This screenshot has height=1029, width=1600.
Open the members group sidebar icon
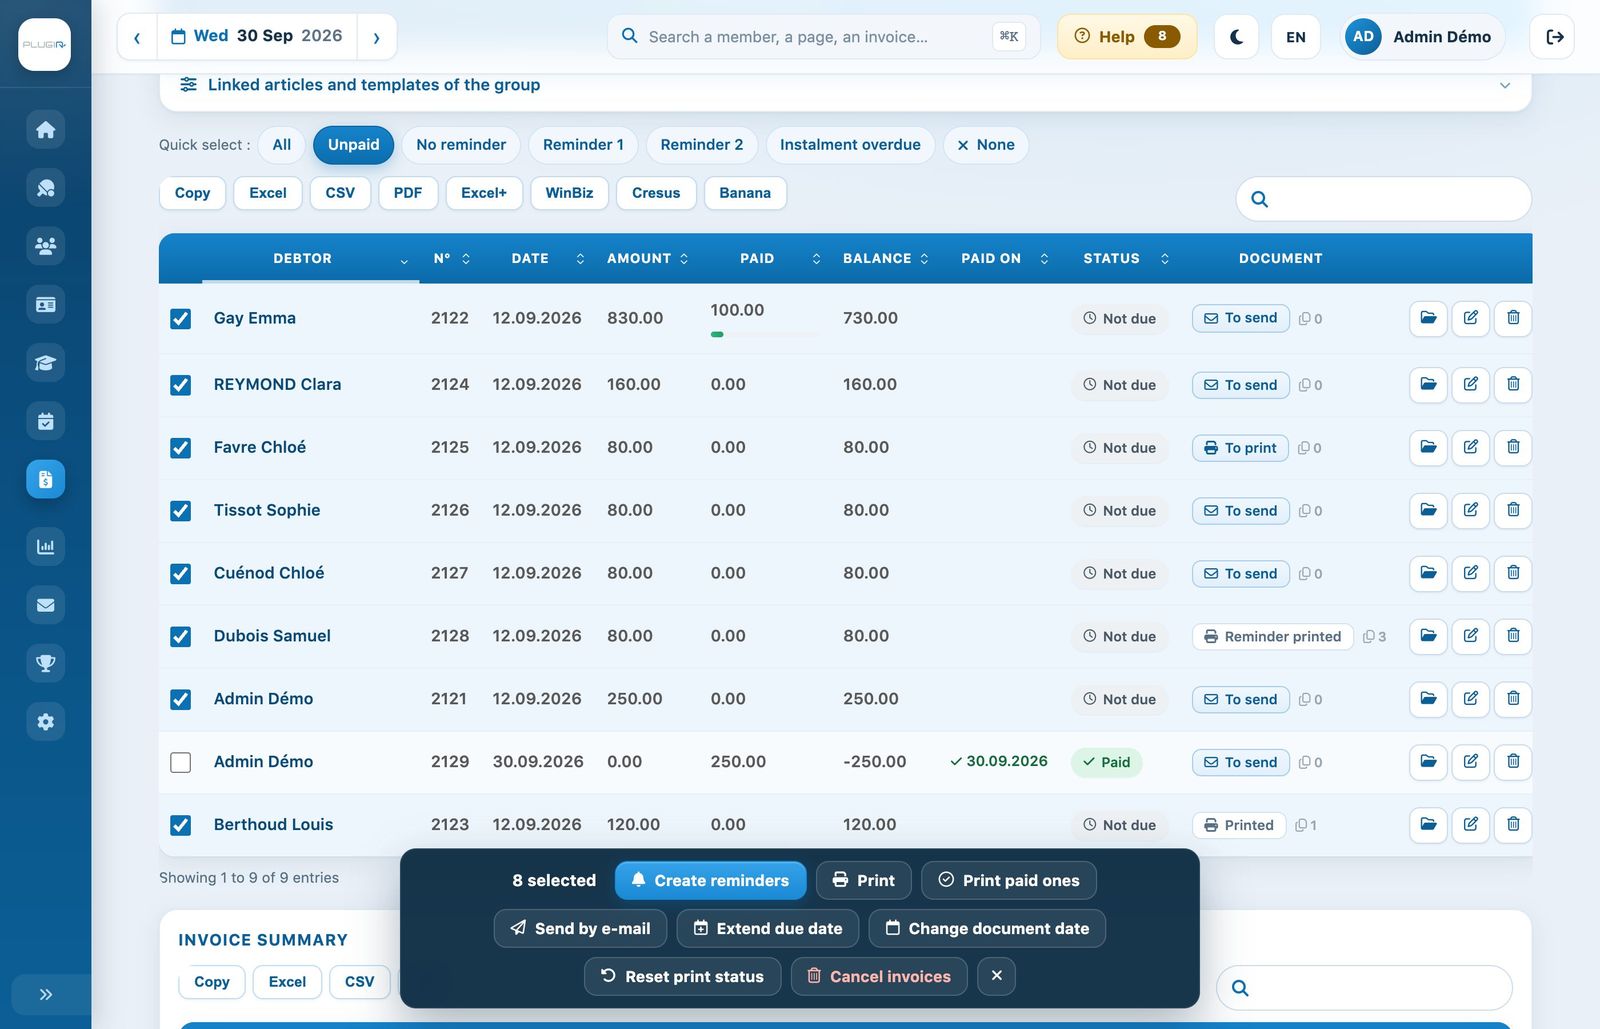tap(45, 246)
